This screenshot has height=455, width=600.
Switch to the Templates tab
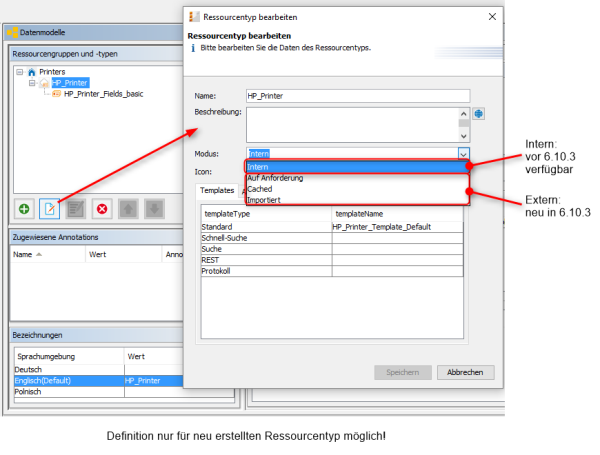coord(217,189)
